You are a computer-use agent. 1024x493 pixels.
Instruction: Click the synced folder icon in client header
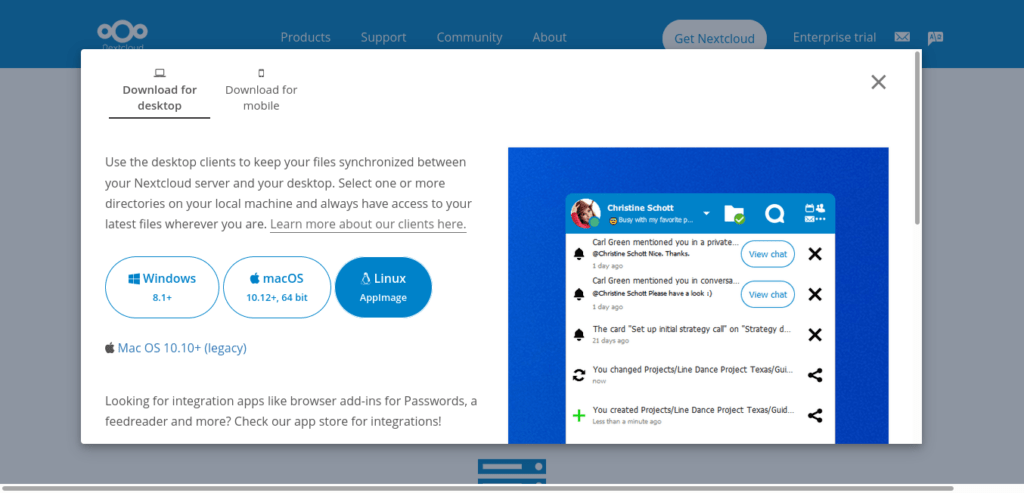click(x=734, y=214)
